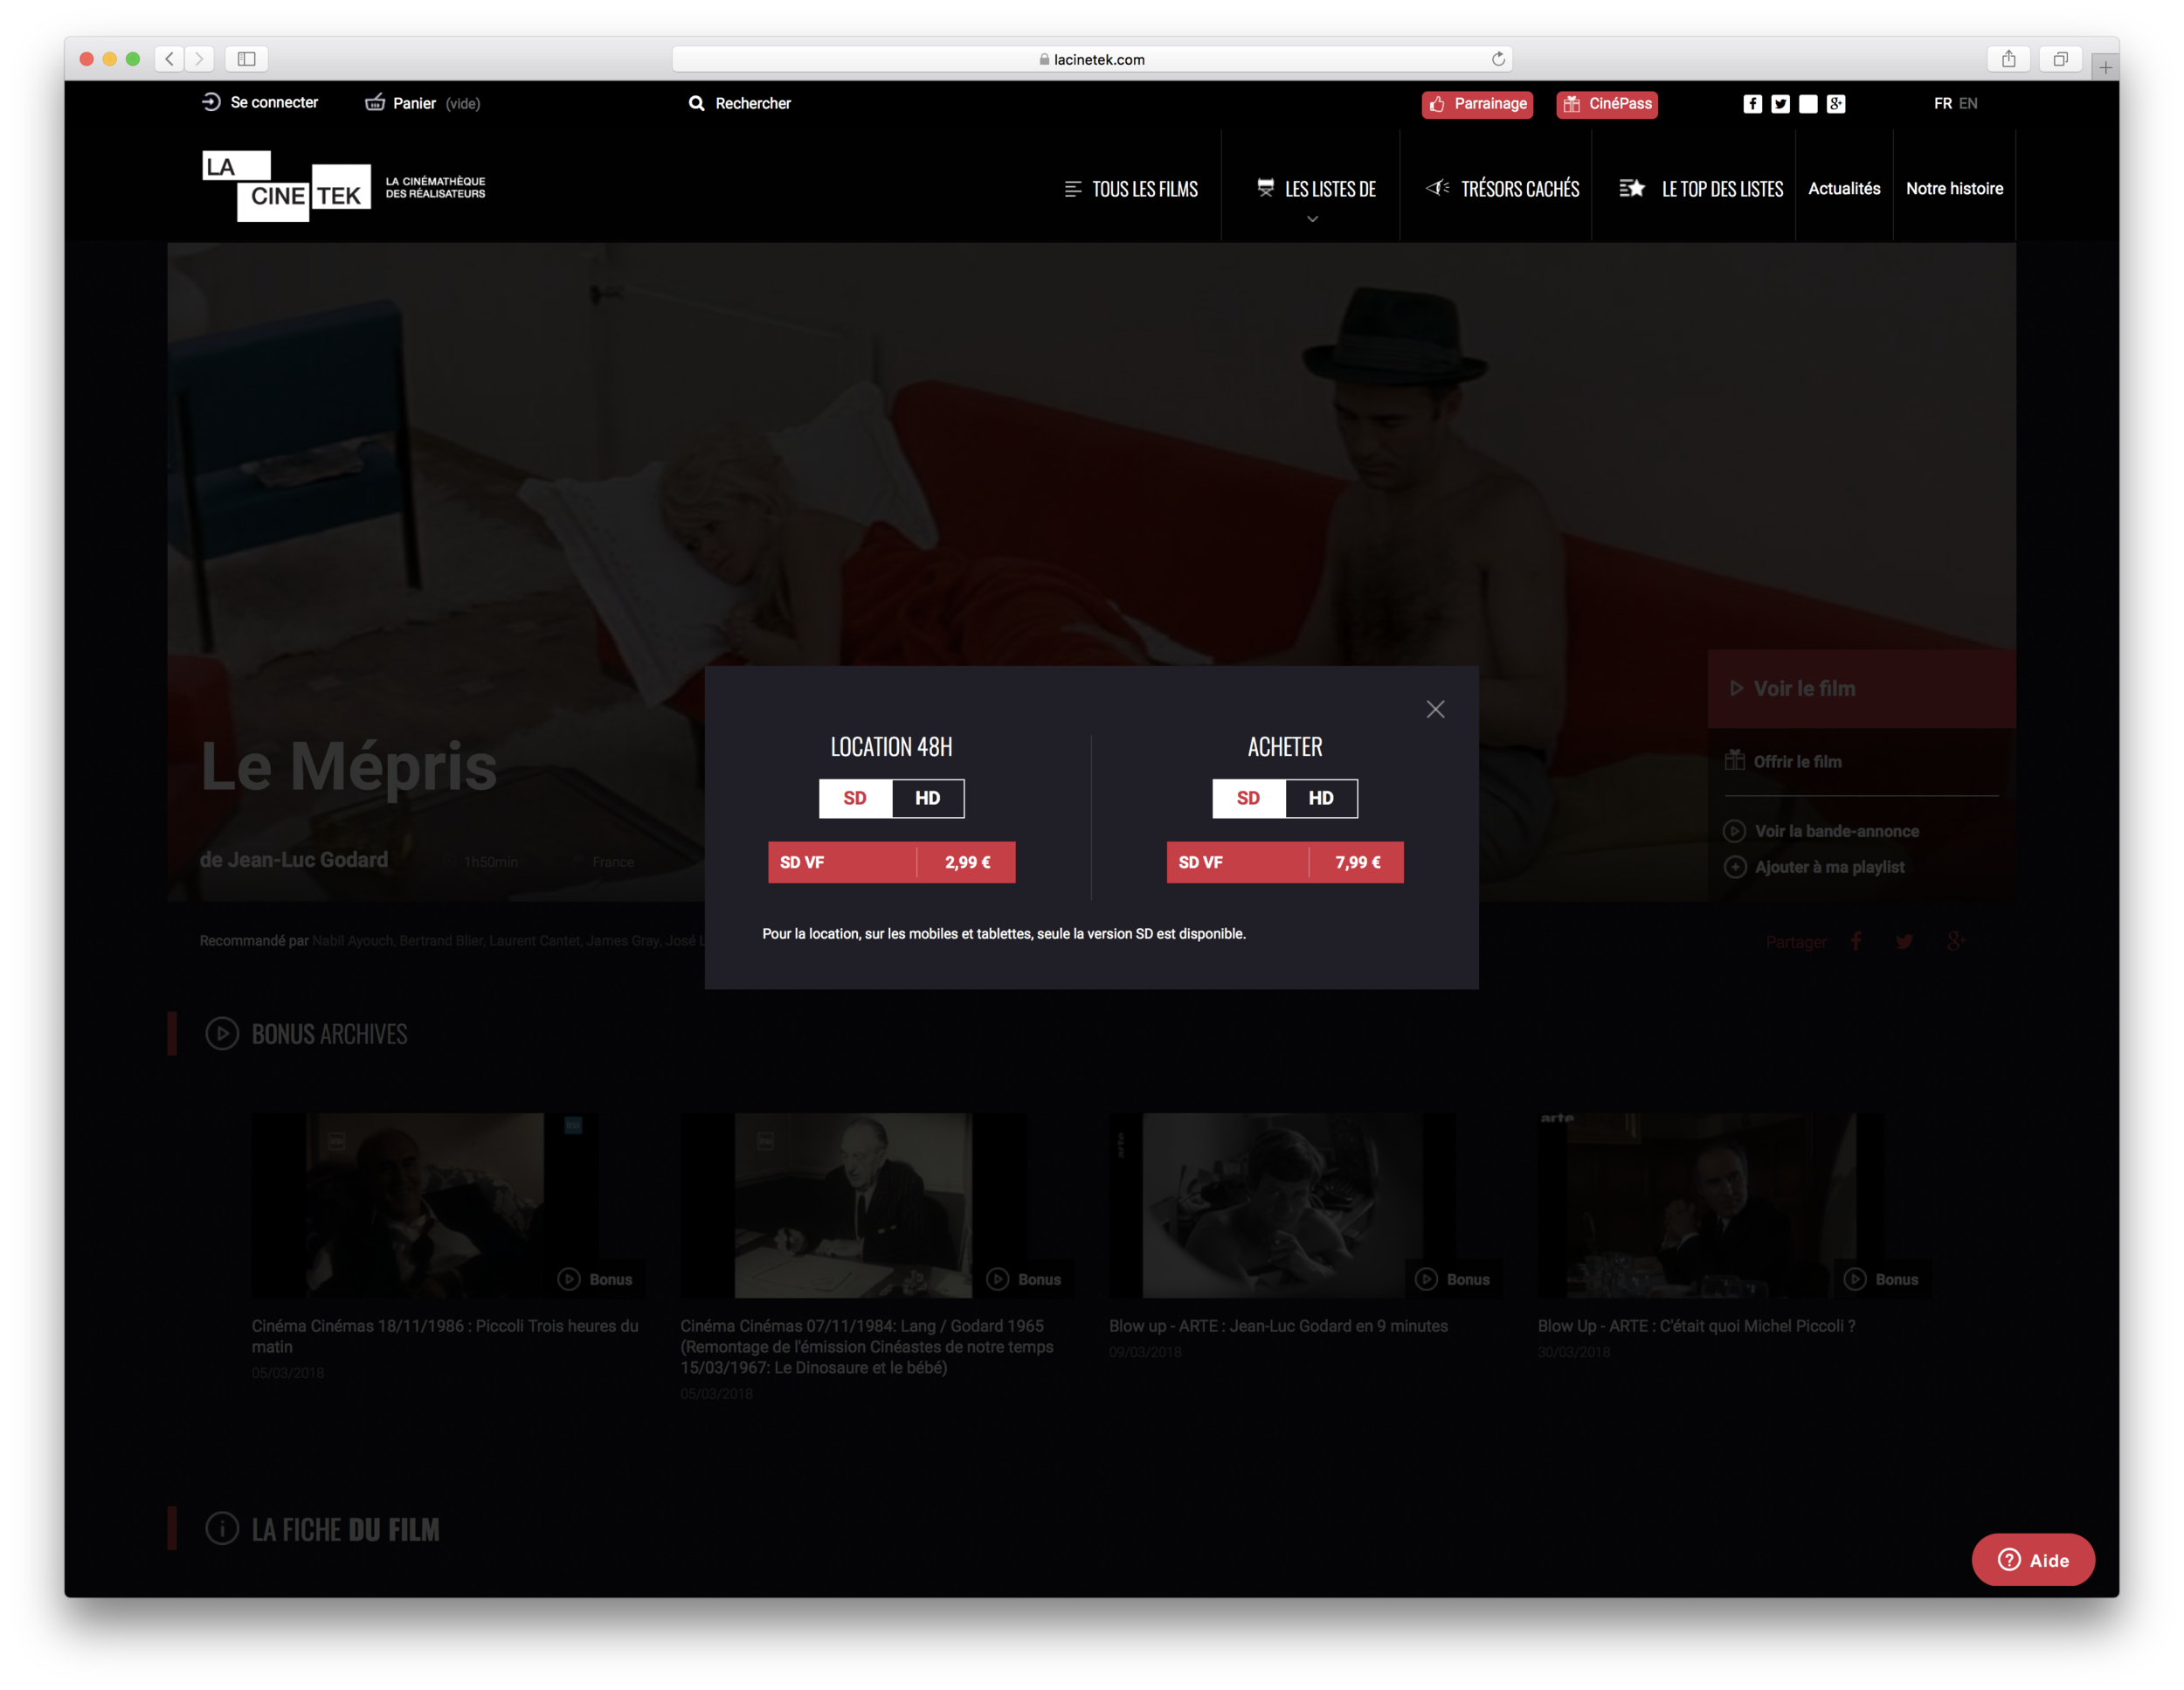Select HD quality under Acheter
Image resolution: width=2184 pixels, height=1690 pixels.
(x=1321, y=798)
